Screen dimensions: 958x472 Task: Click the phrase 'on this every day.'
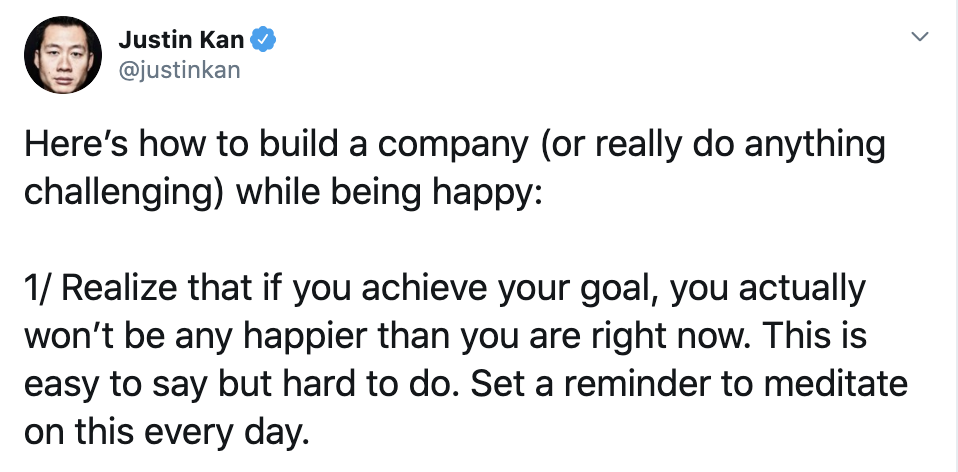click(x=164, y=433)
